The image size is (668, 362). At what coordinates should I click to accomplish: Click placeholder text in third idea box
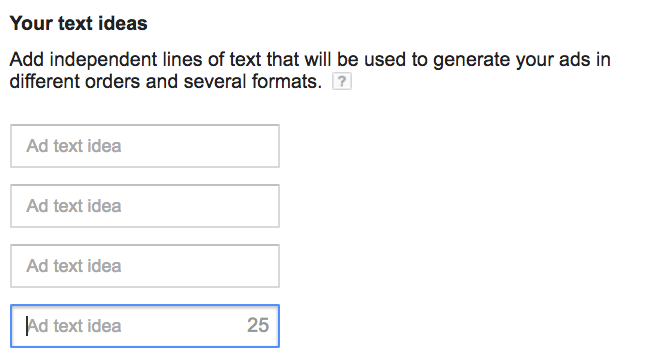tap(74, 266)
